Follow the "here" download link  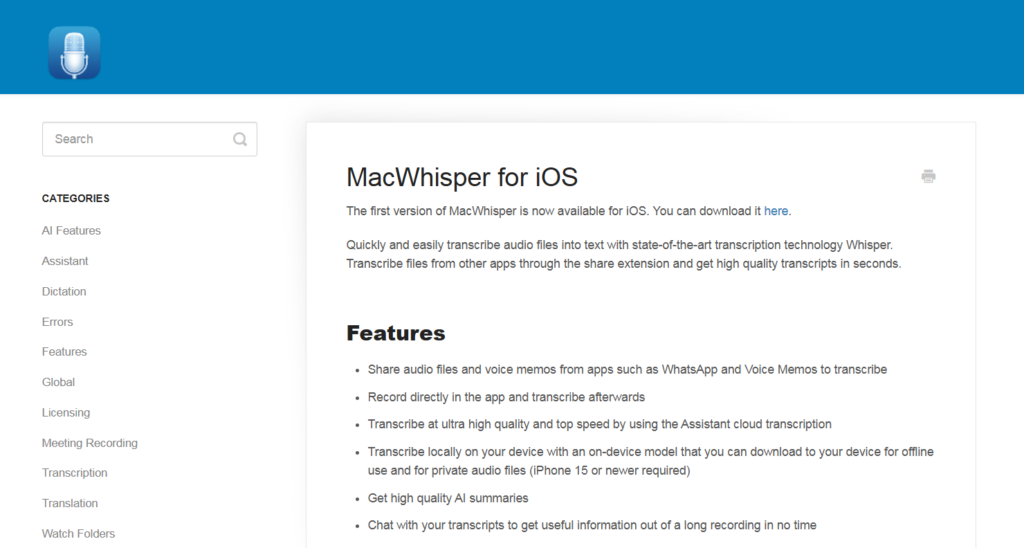[x=776, y=211]
